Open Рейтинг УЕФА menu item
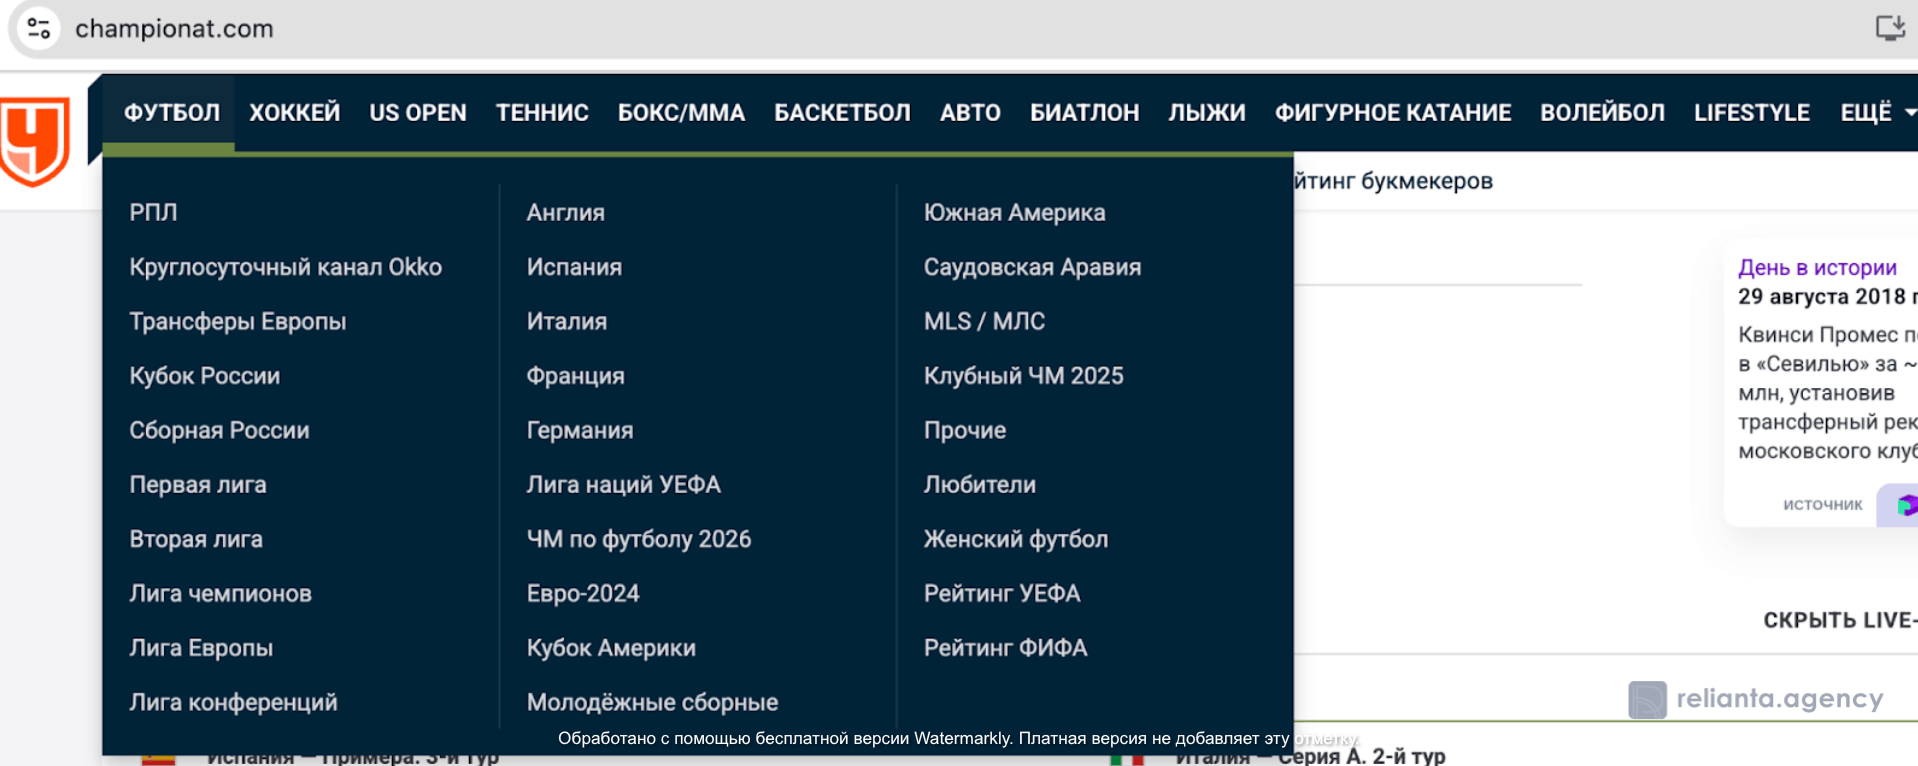This screenshot has width=1918, height=766. 1001,593
